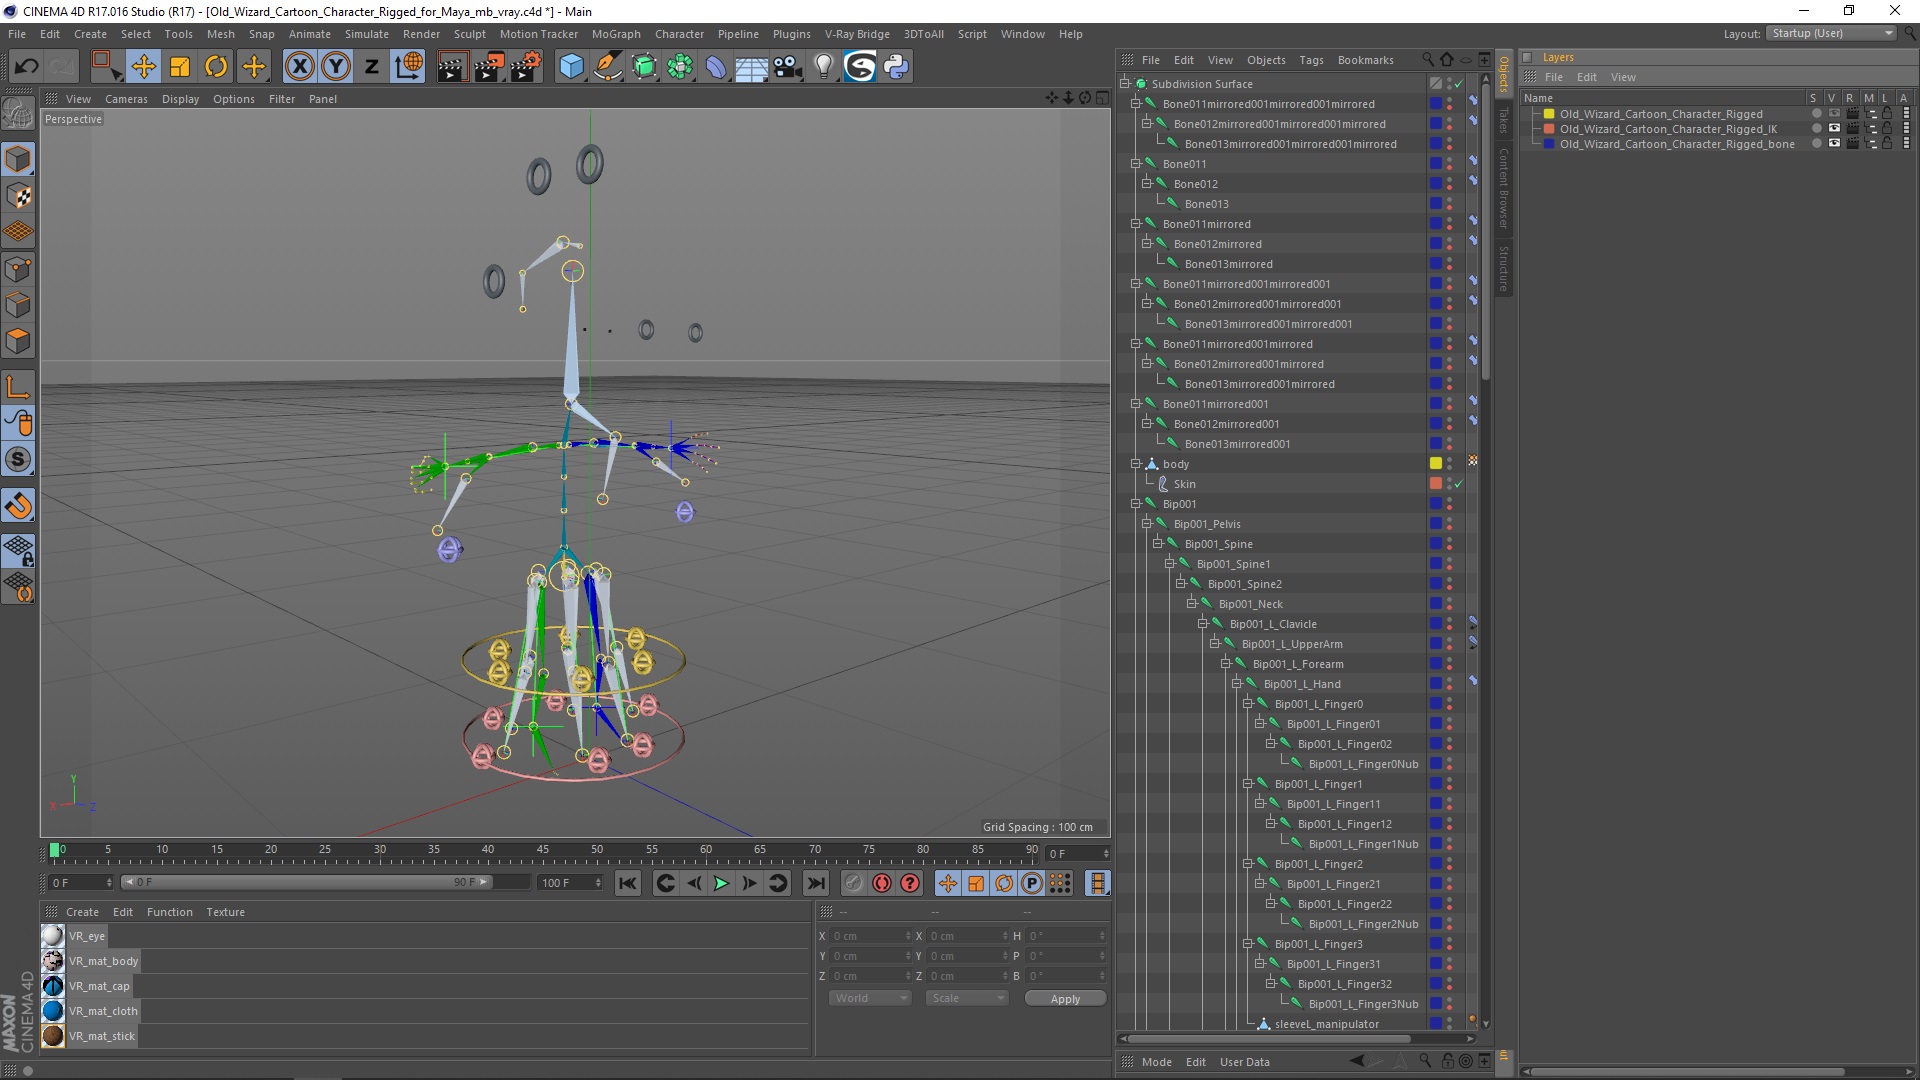Click the X position input field
This screenshot has width=1920, height=1080.
pos(870,936)
